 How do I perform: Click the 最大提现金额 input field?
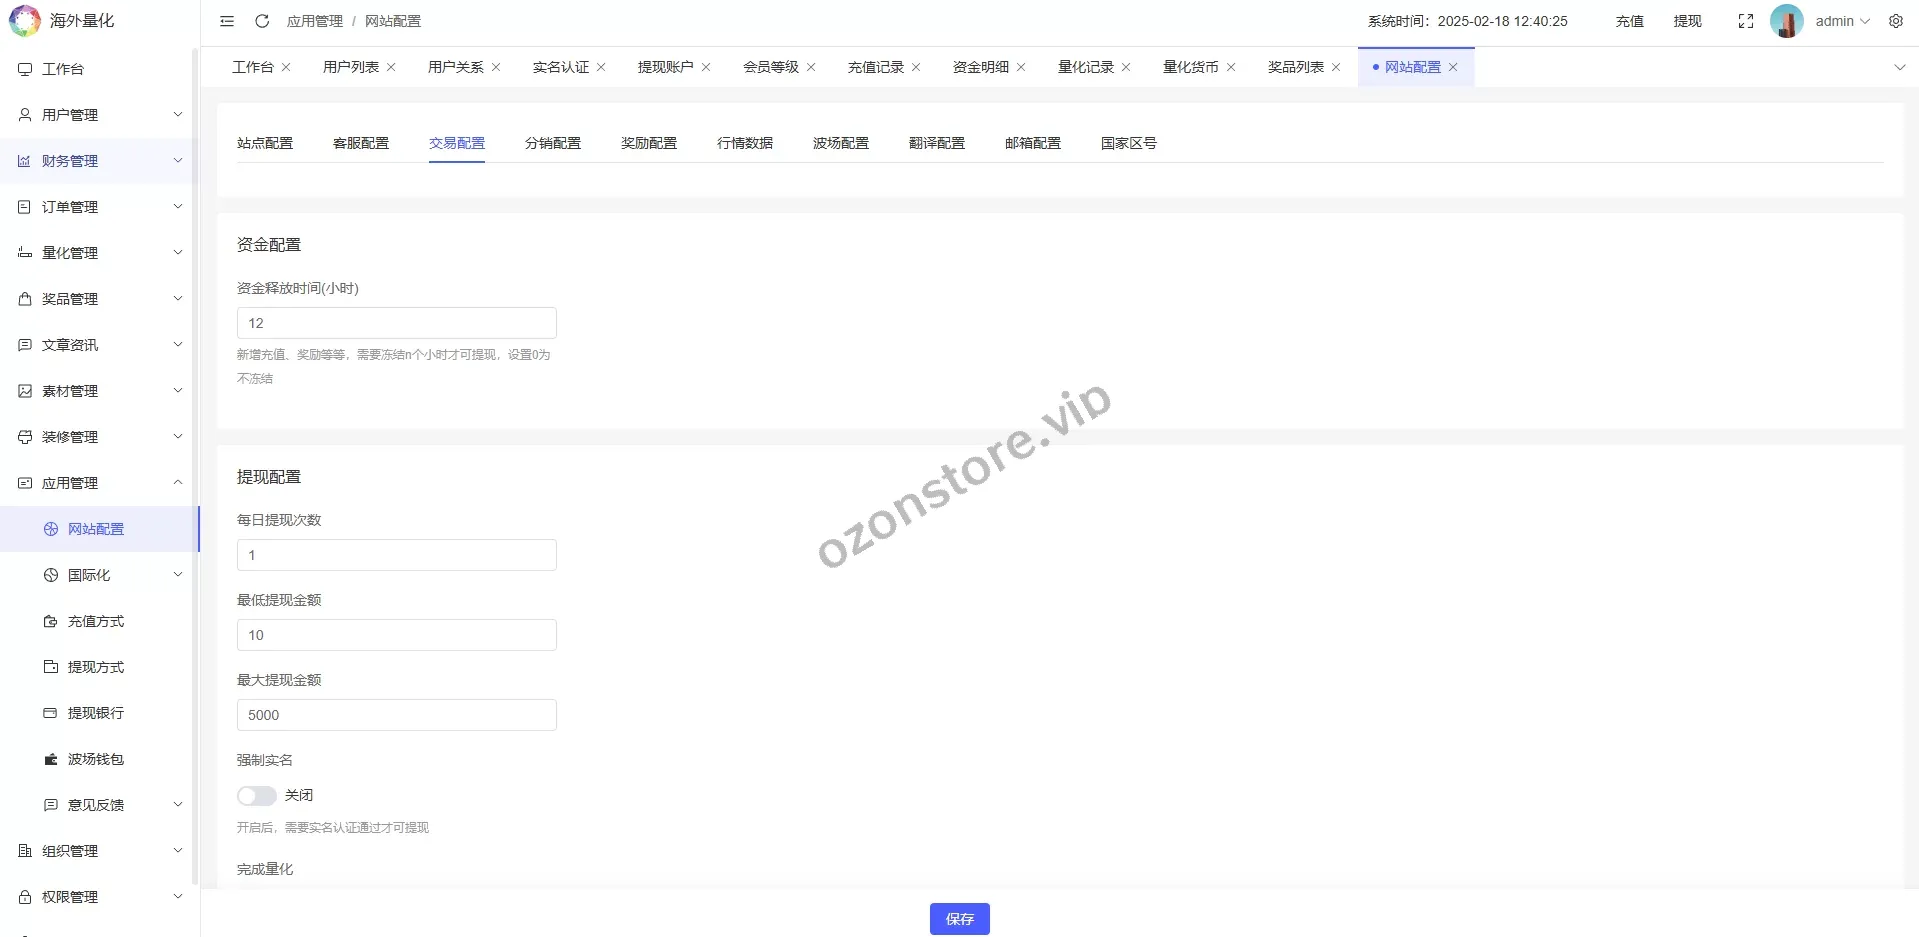coord(396,715)
